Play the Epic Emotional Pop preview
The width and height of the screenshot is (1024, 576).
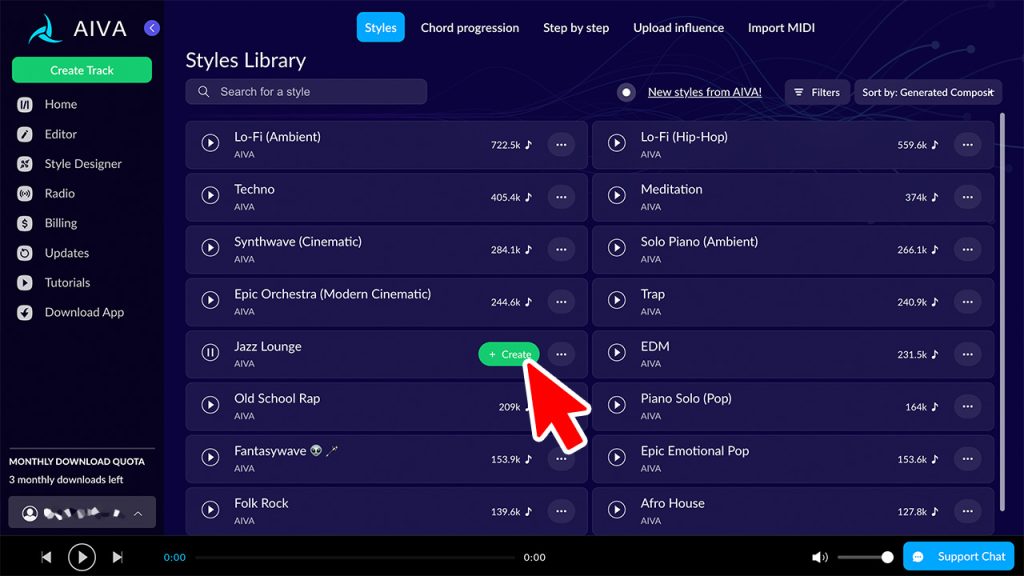coord(616,457)
